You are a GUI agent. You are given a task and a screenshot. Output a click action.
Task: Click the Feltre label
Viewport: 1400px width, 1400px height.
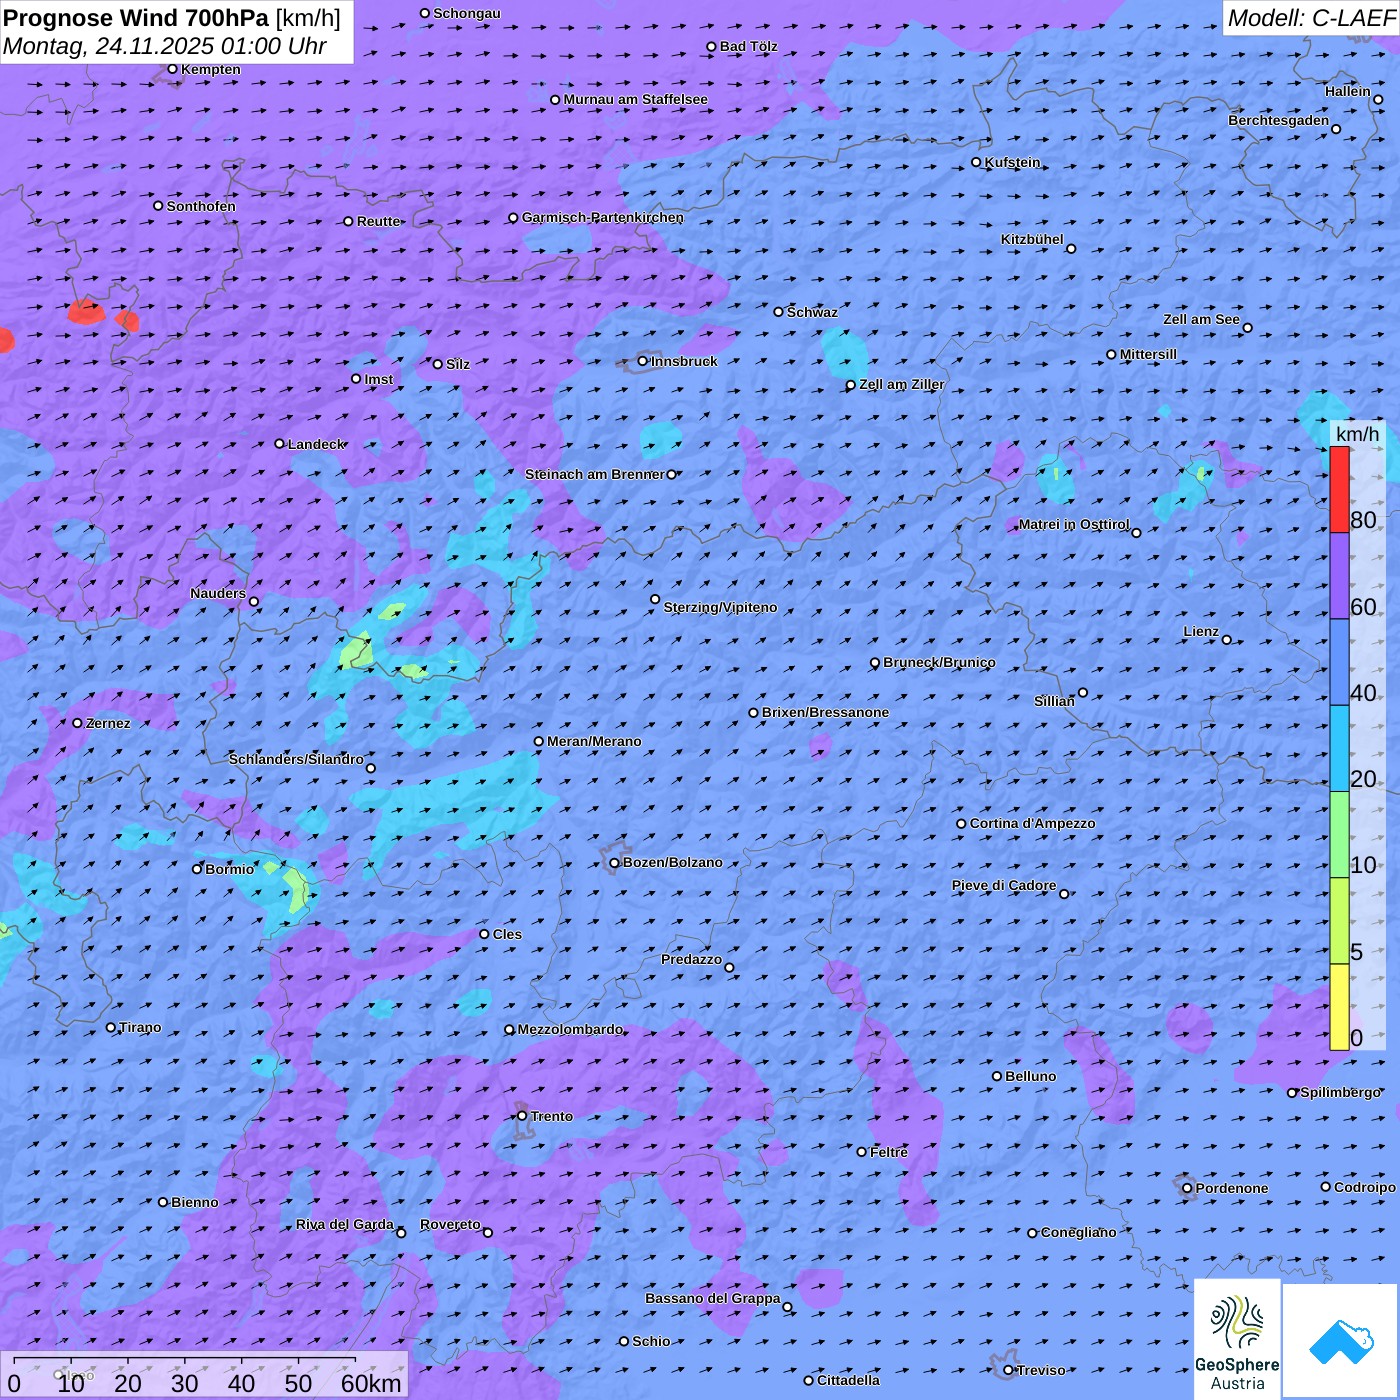[x=888, y=1152]
